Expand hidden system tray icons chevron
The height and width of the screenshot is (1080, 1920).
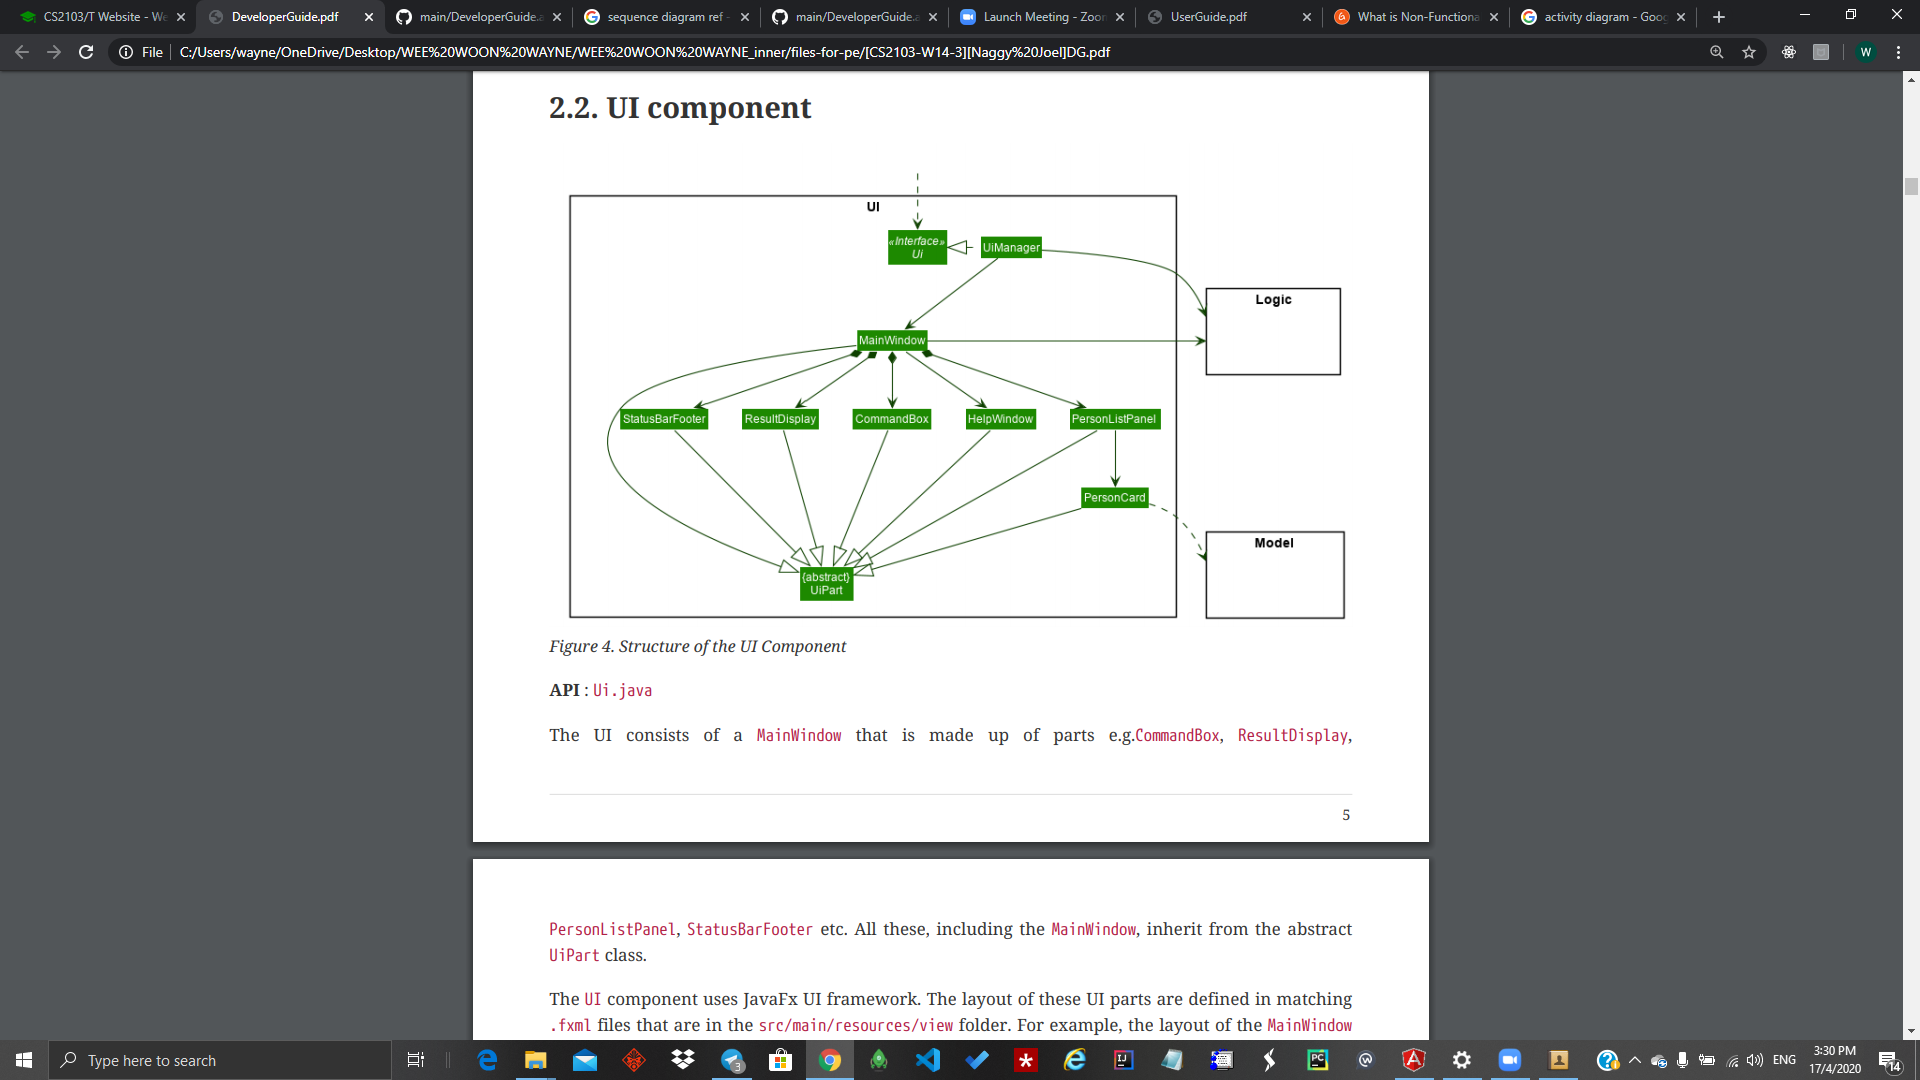pyautogui.click(x=1635, y=1060)
